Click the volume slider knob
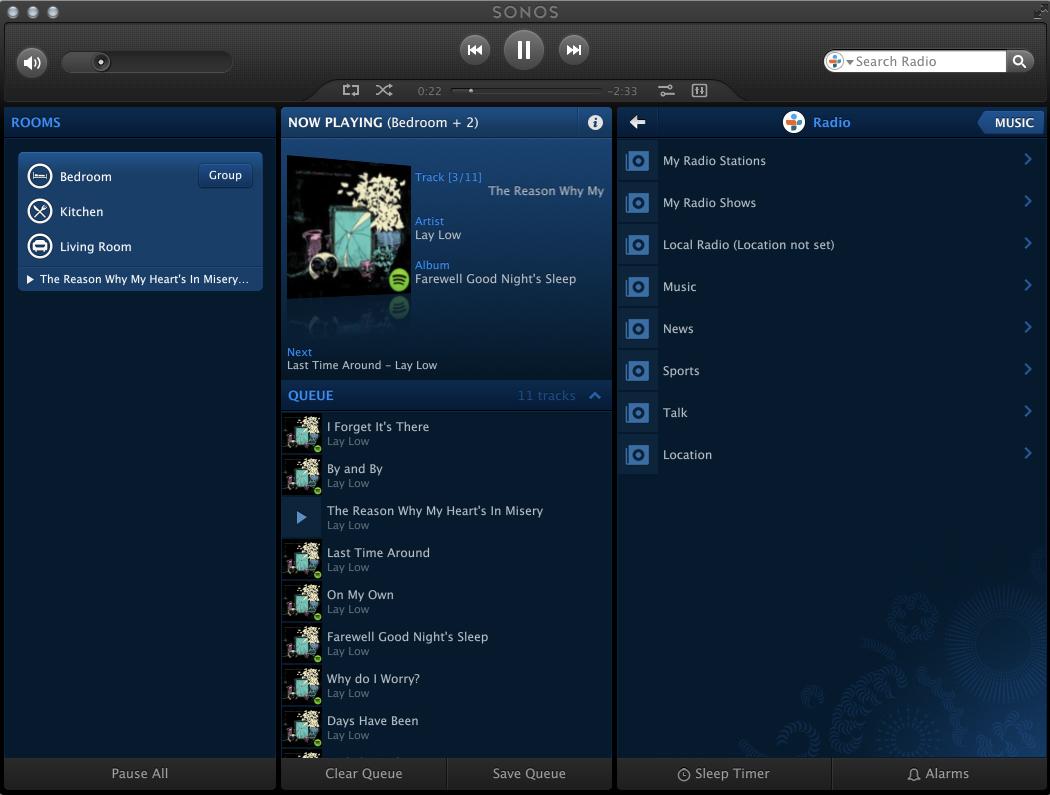1050x795 pixels. coord(101,62)
